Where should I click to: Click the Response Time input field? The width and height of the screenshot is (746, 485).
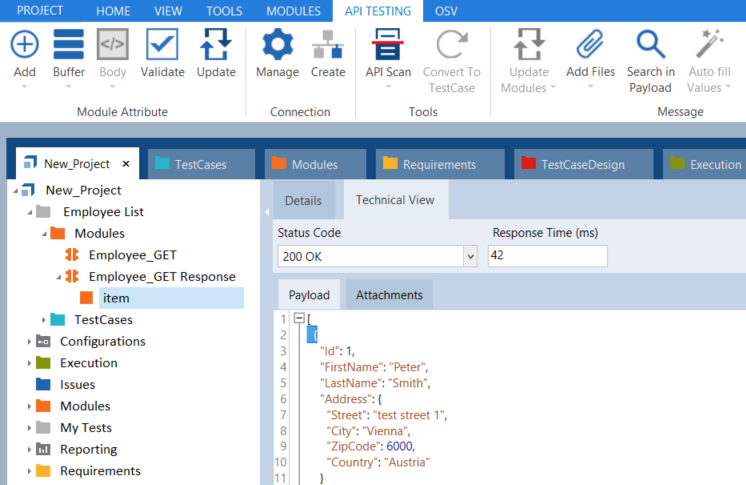point(547,257)
